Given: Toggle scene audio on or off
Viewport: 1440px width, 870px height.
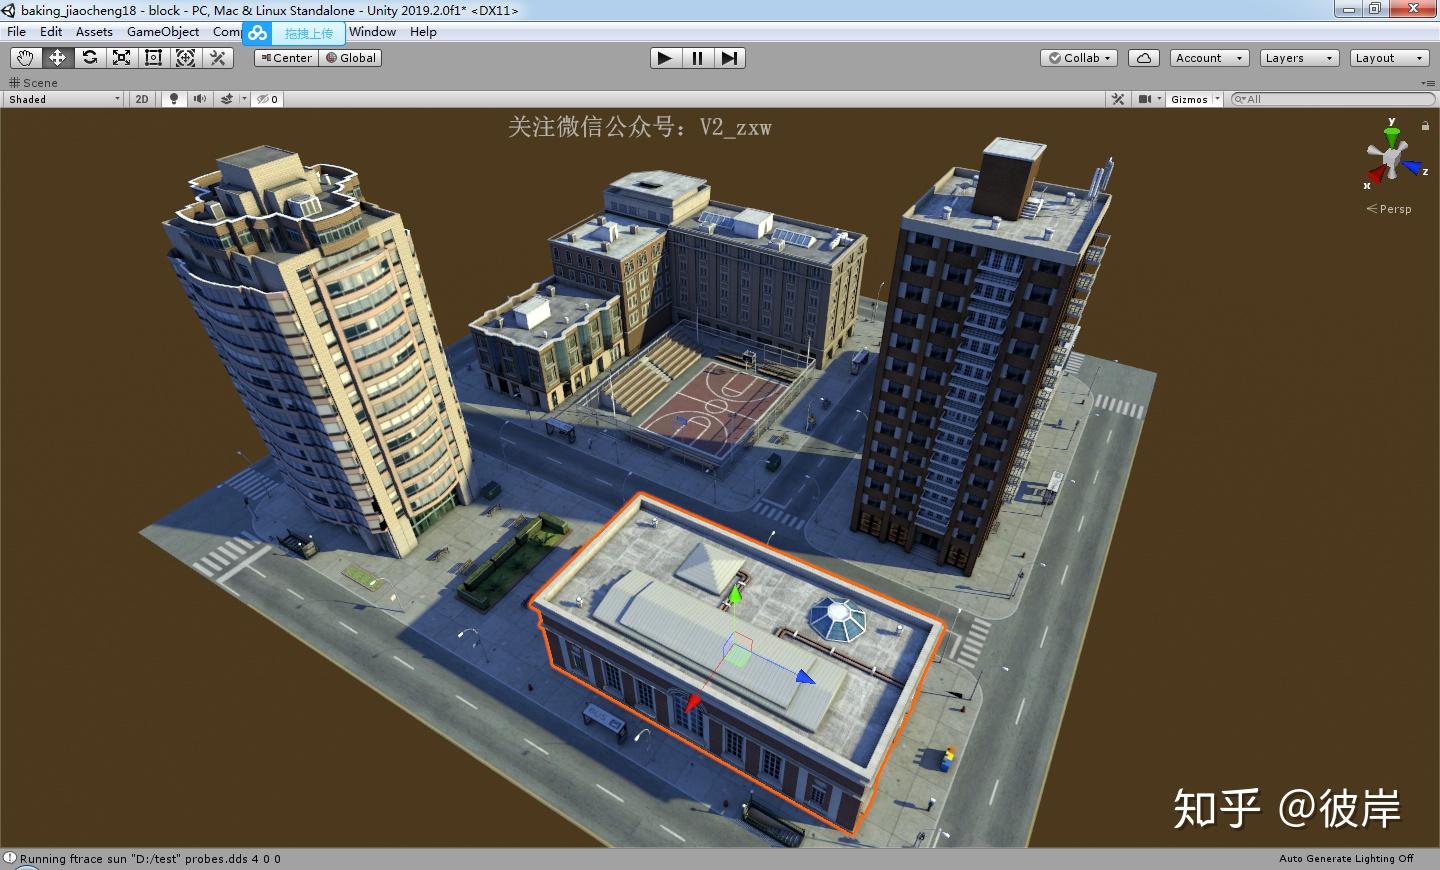Looking at the screenshot, I should [x=199, y=99].
